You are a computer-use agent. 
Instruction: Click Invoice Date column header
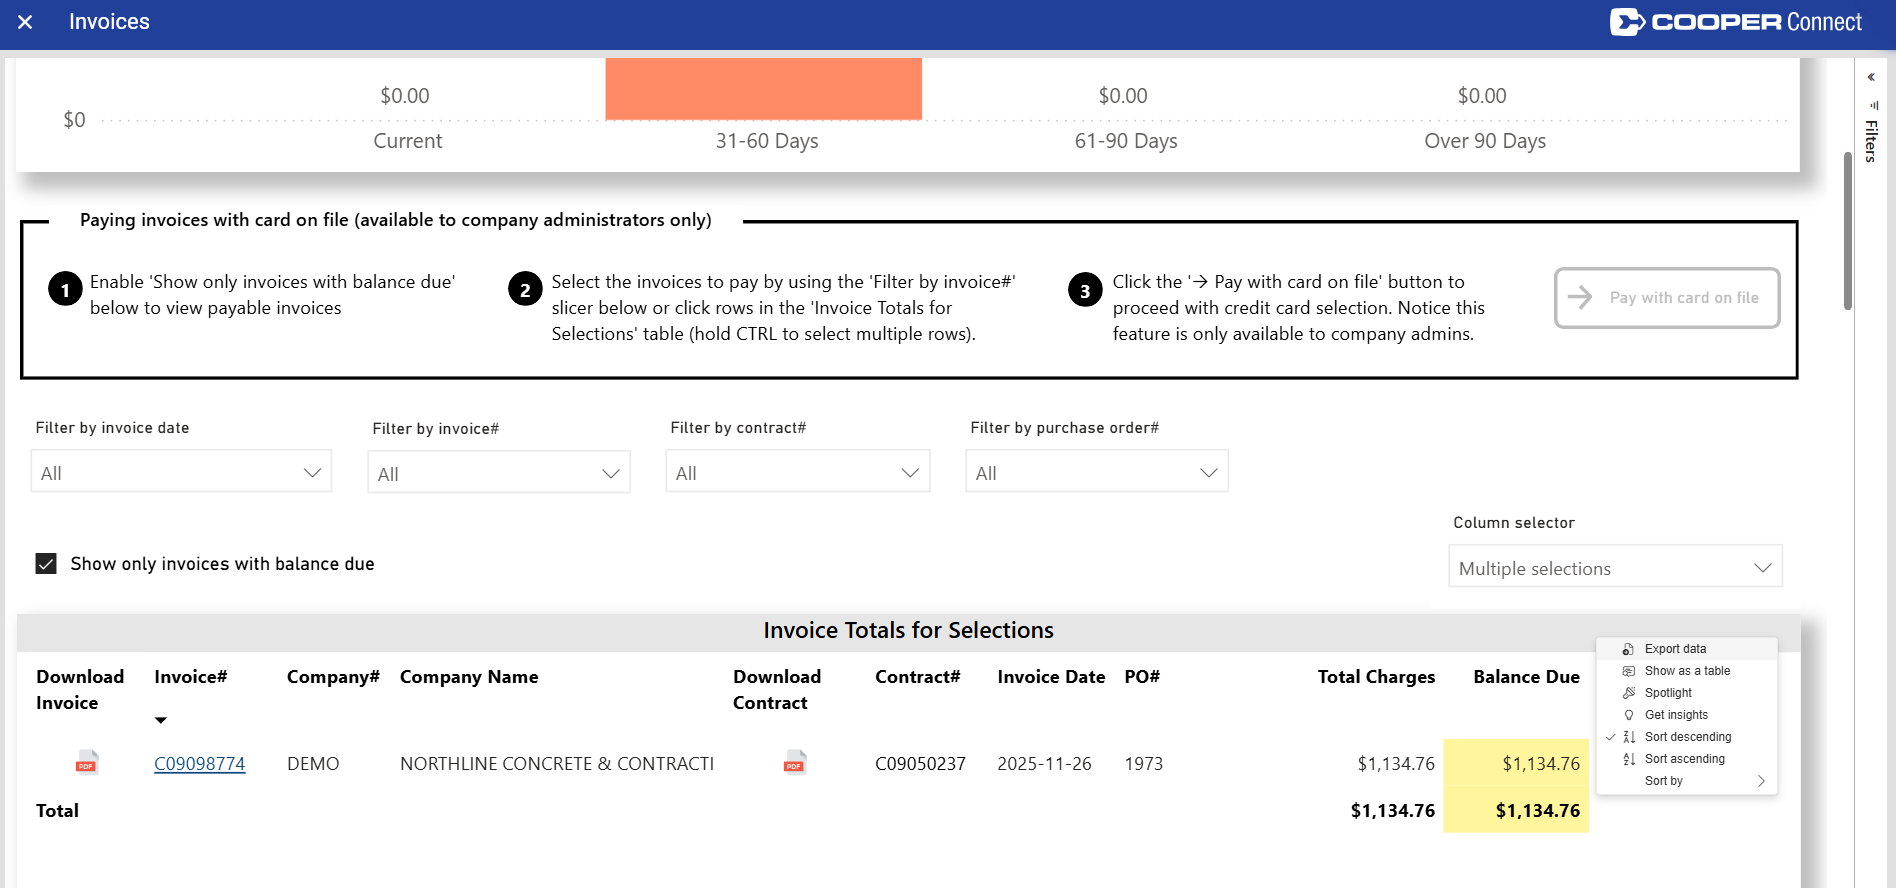pos(1051,677)
